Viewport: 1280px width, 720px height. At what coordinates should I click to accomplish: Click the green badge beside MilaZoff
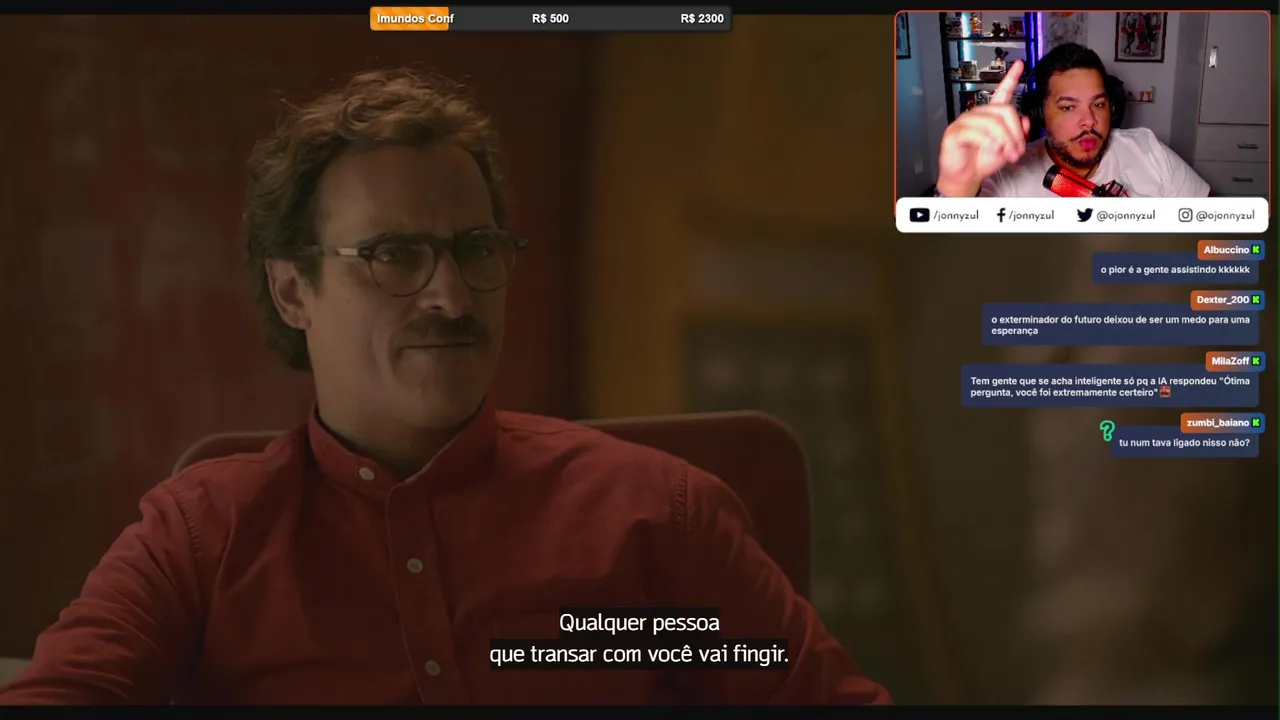(x=1256, y=361)
